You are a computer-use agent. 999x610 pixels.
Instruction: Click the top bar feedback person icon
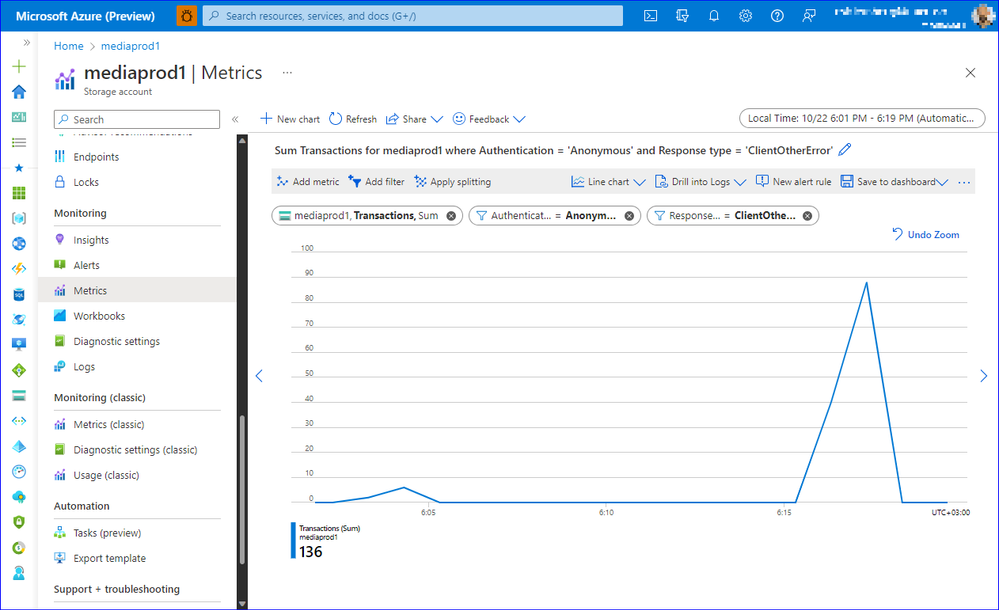click(x=809, y=16)
